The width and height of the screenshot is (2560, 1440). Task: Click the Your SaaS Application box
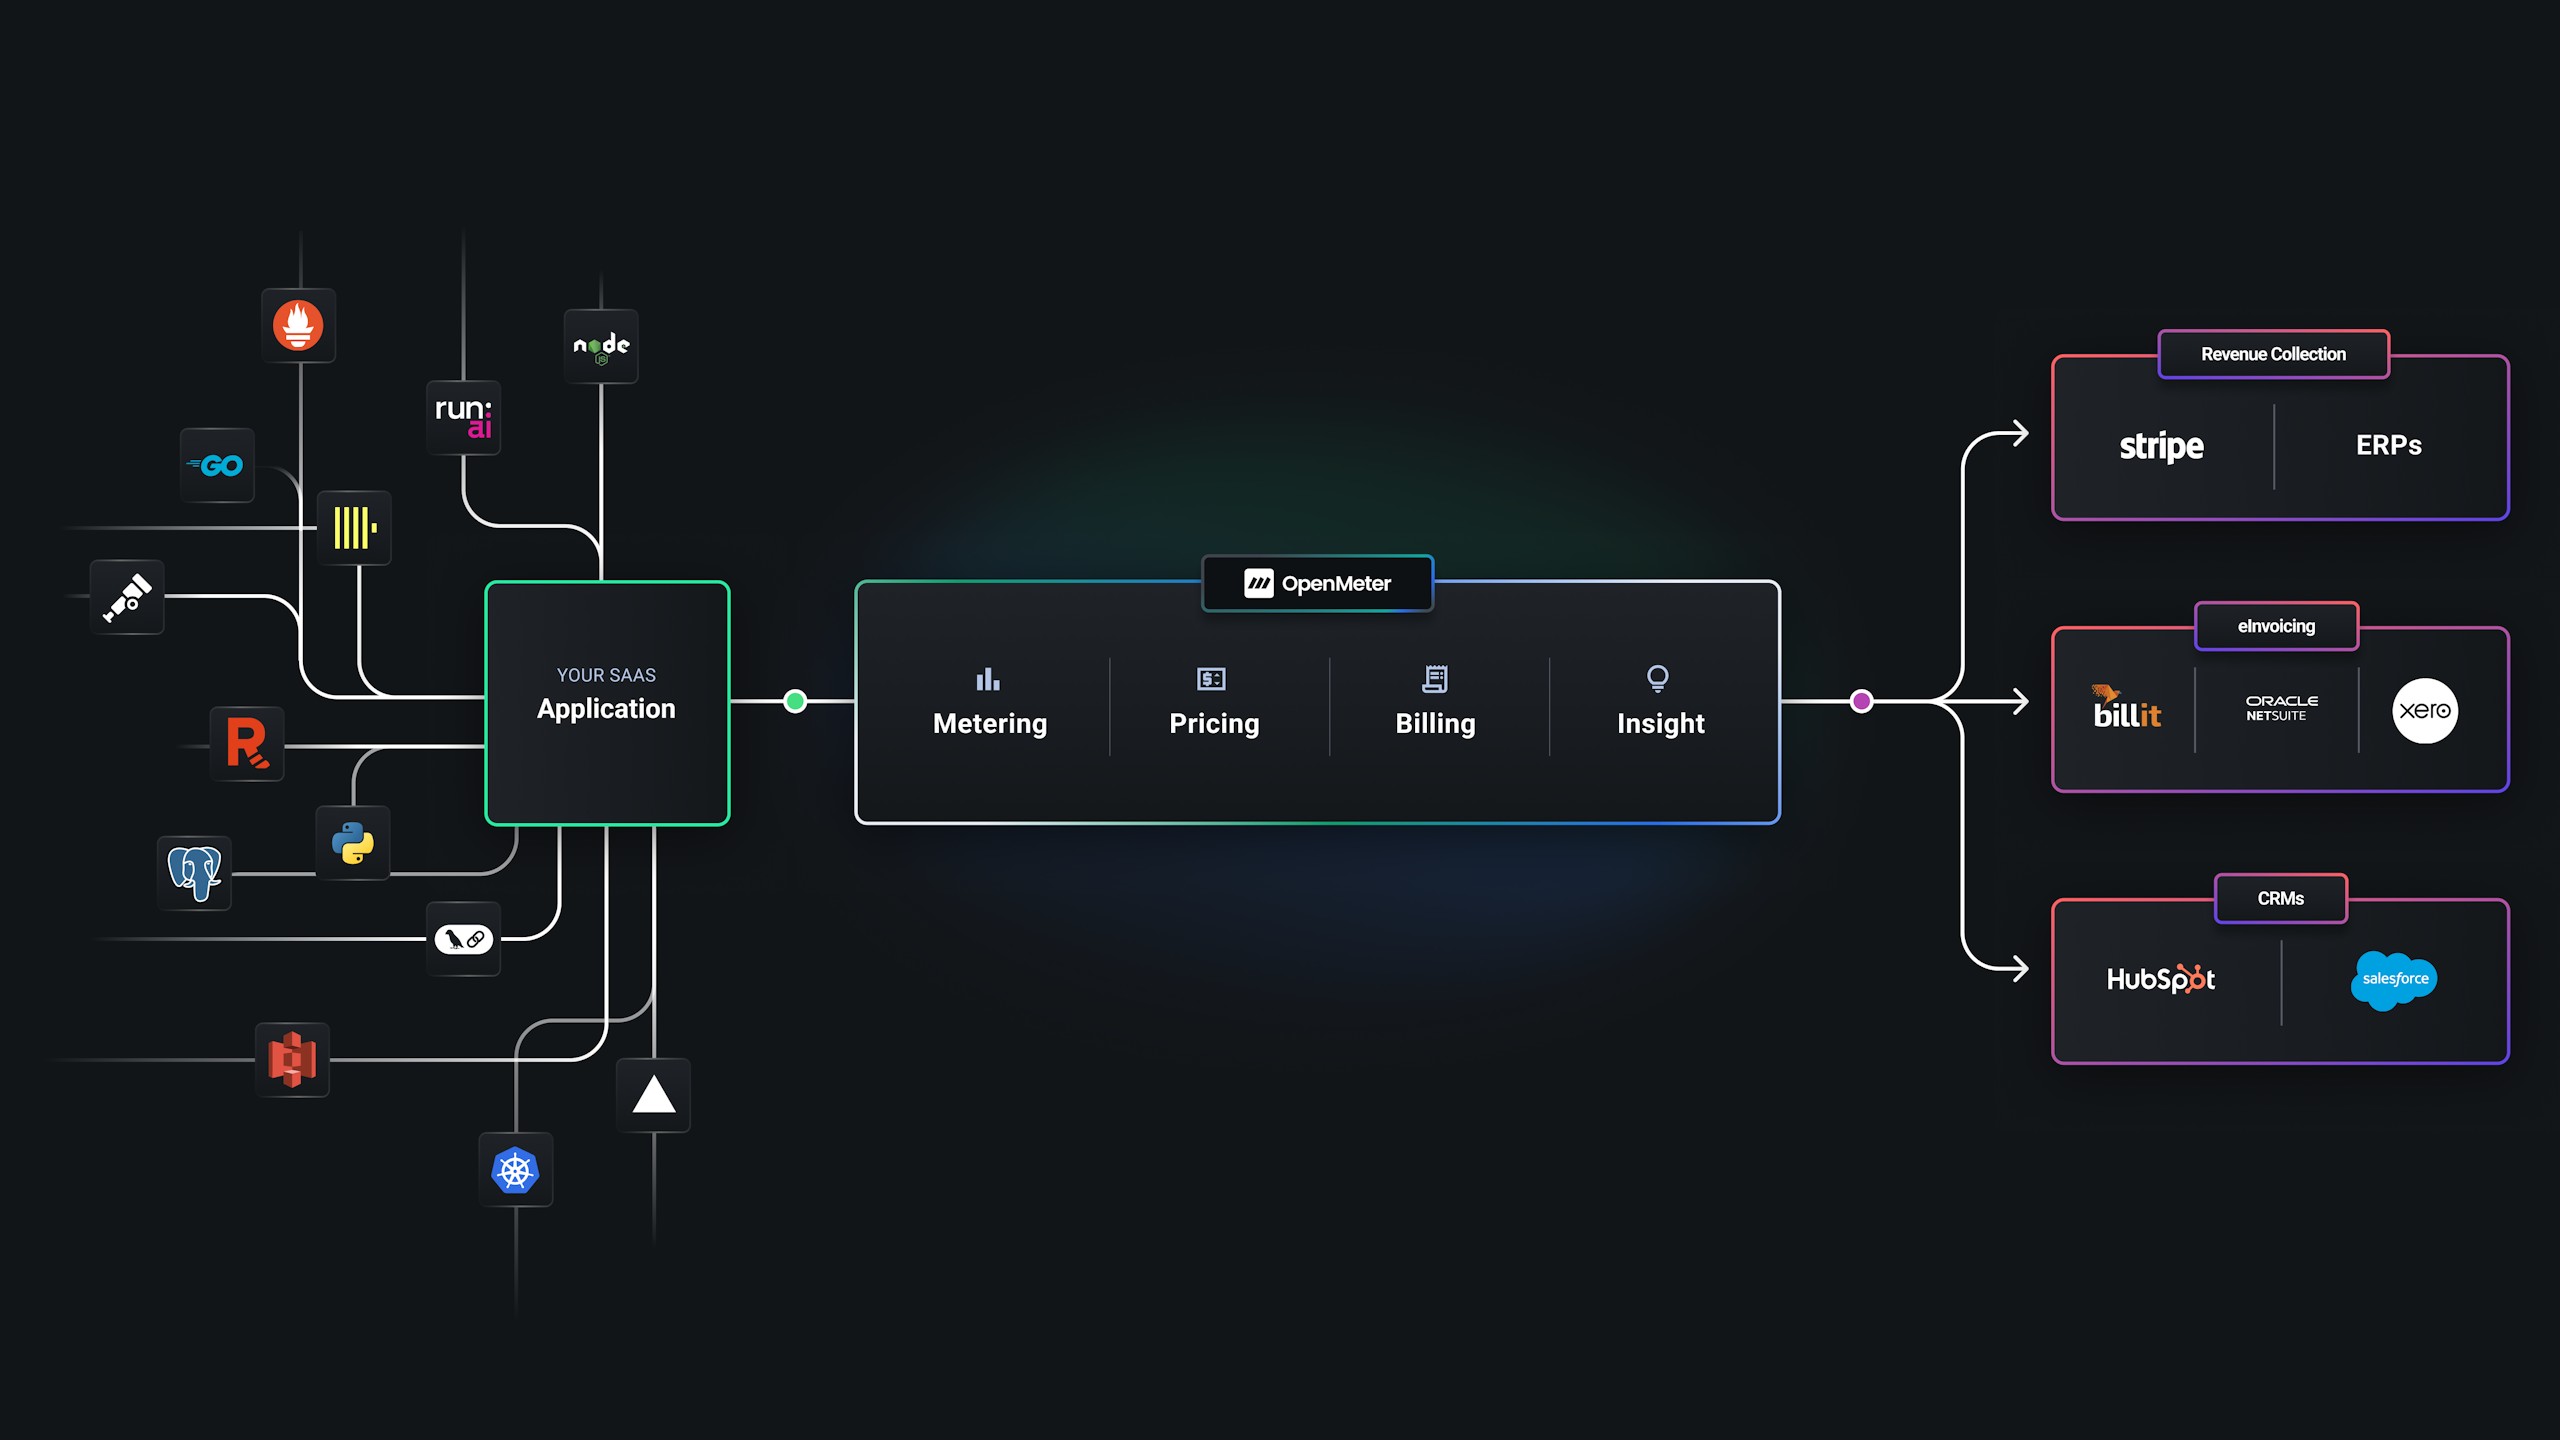[607, 702]
